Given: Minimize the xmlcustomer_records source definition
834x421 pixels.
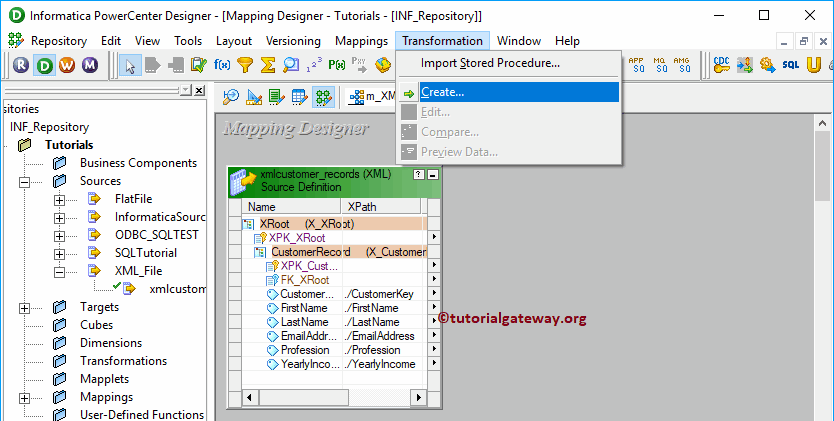Looking at the screenshot, I should (433, 174).
